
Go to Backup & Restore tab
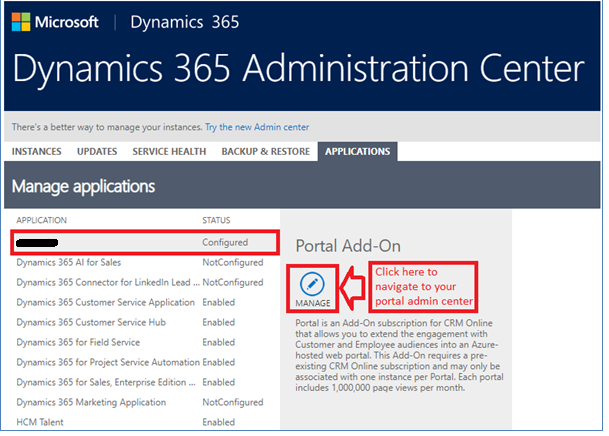click(266, 151)
